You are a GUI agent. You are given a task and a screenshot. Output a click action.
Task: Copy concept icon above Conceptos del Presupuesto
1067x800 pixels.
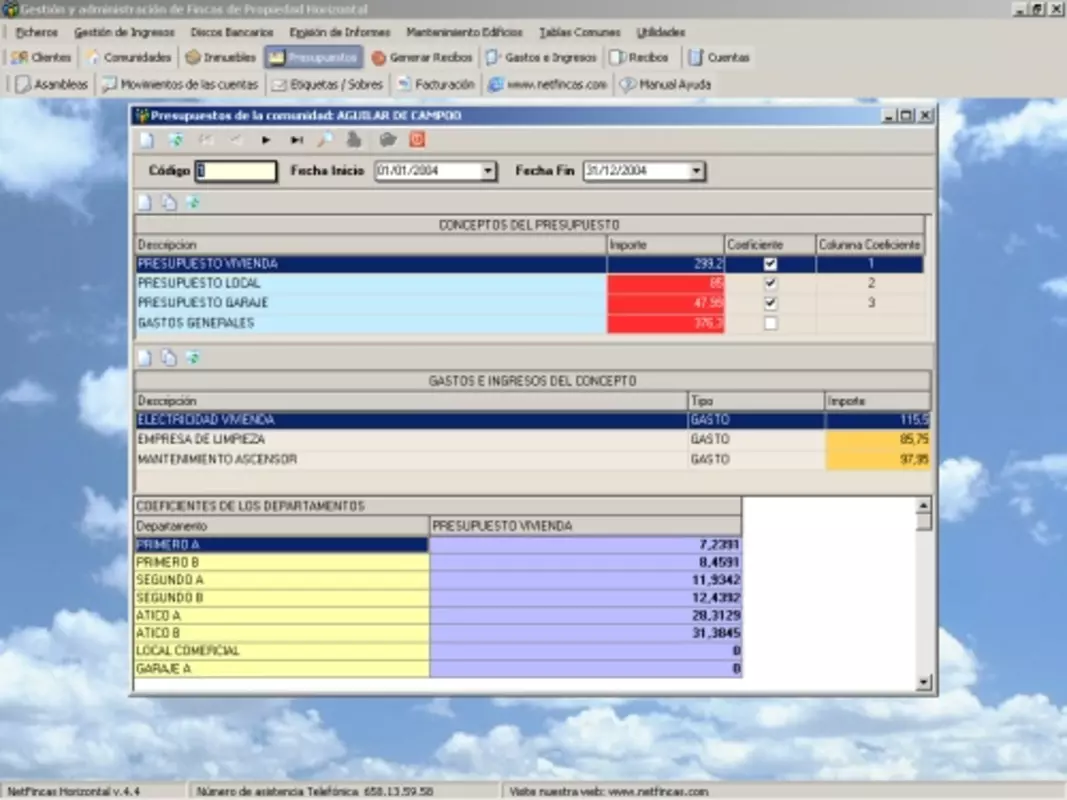(x=169, y=203)
